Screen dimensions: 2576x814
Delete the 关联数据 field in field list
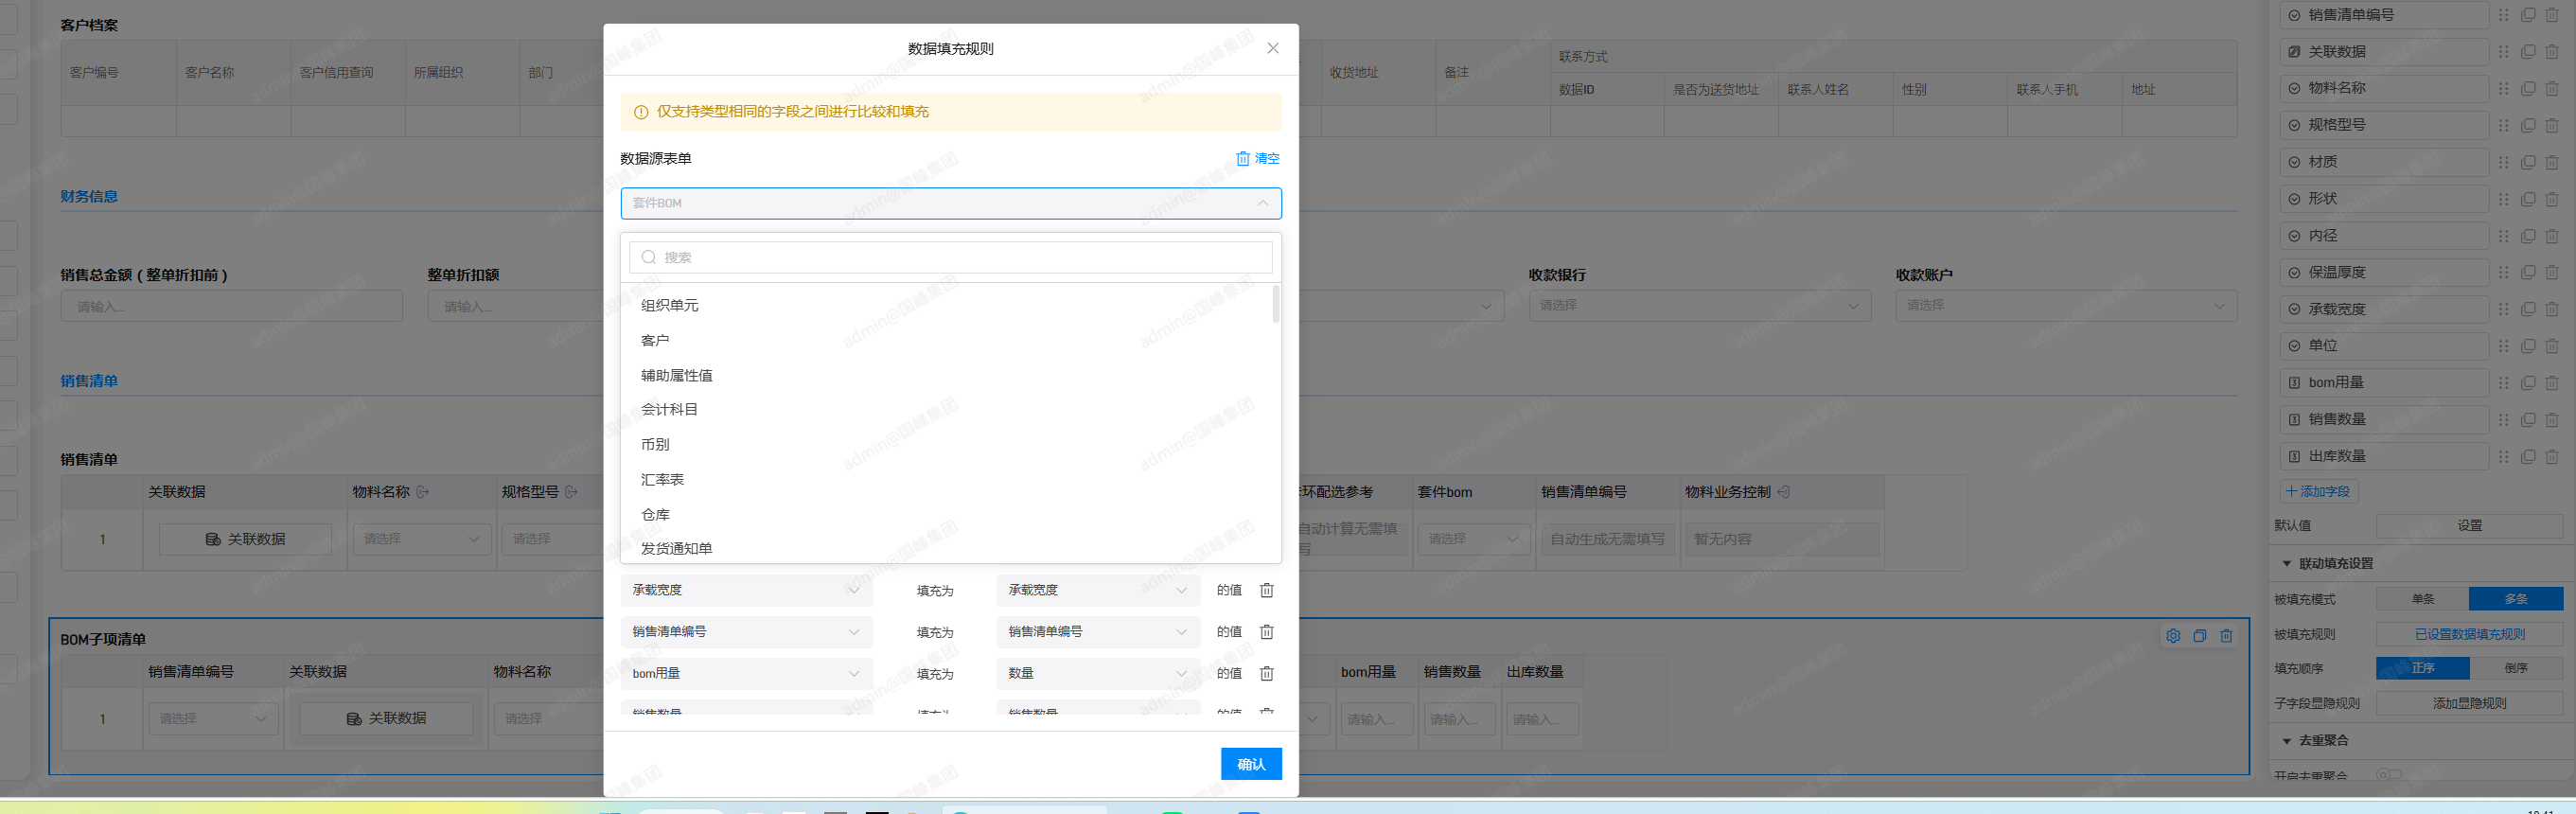[x=2552, y=52]
